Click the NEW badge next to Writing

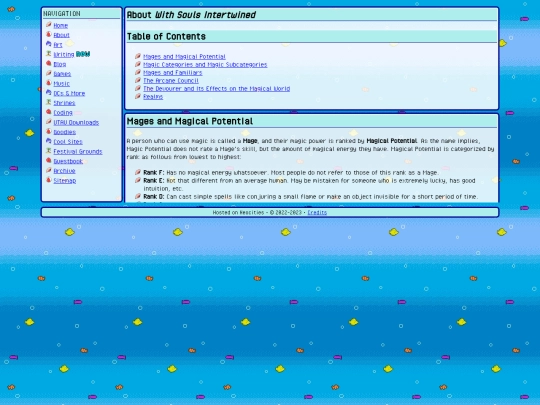(x=83, y=54)
